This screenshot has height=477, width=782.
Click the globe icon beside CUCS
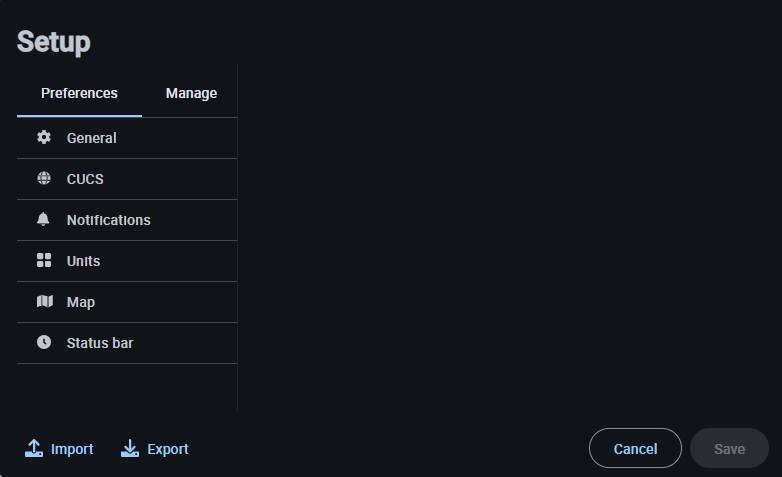pos(44,179)
